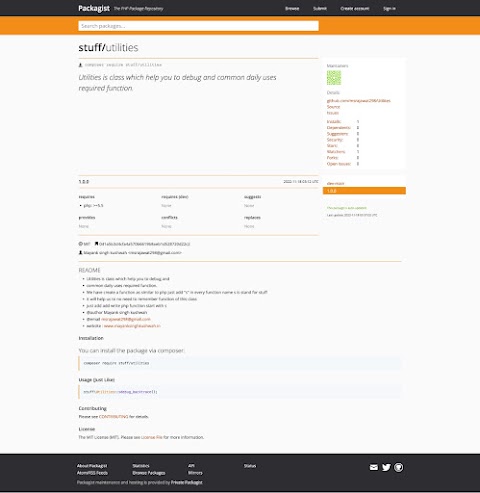Open the GitHub icon in footer

[398, 467]
